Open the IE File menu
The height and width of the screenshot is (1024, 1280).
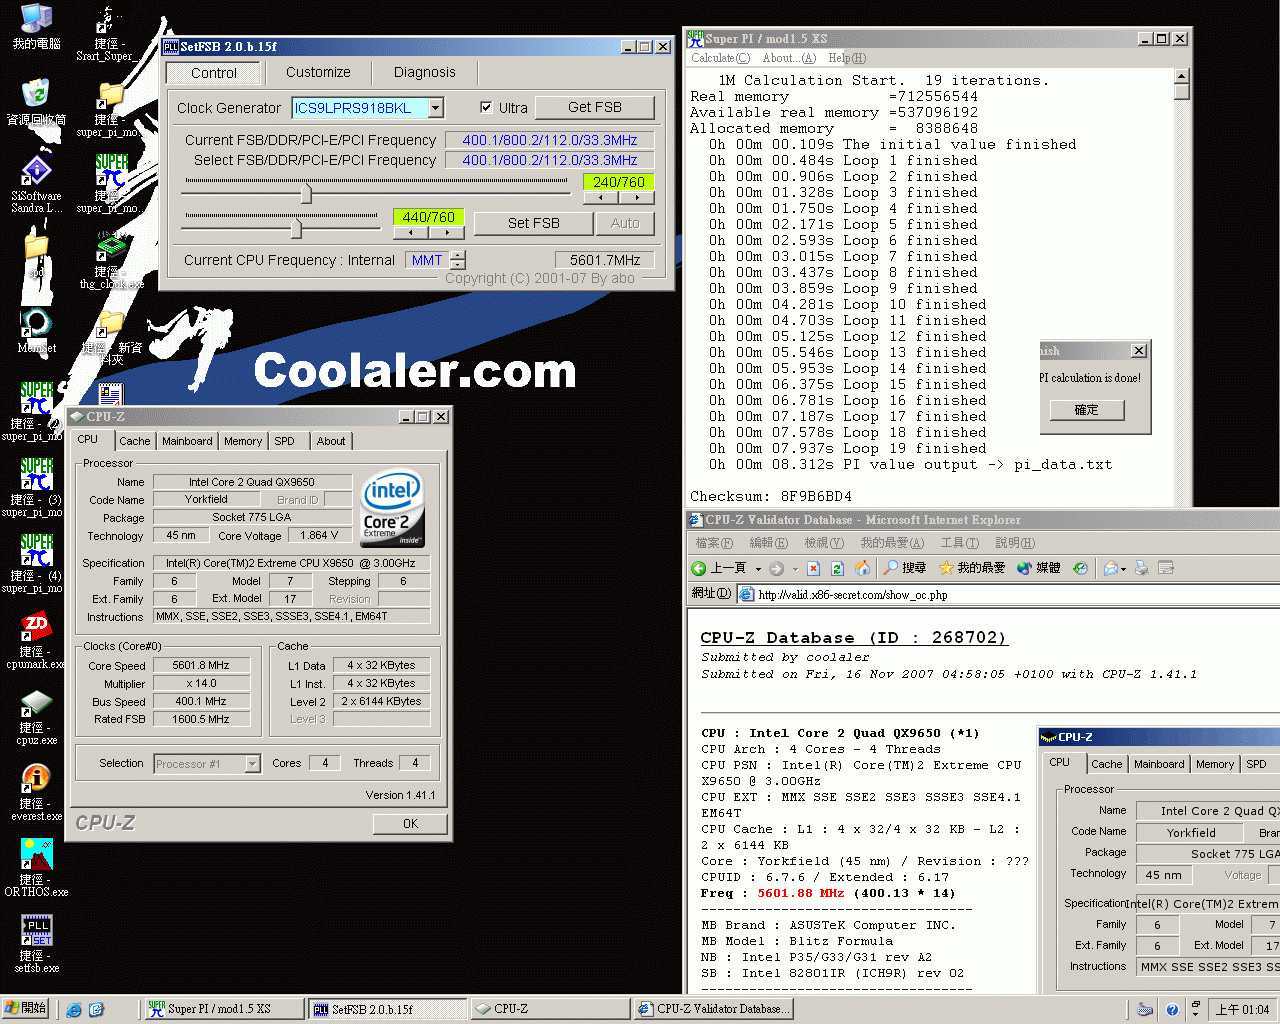(714, 543)
